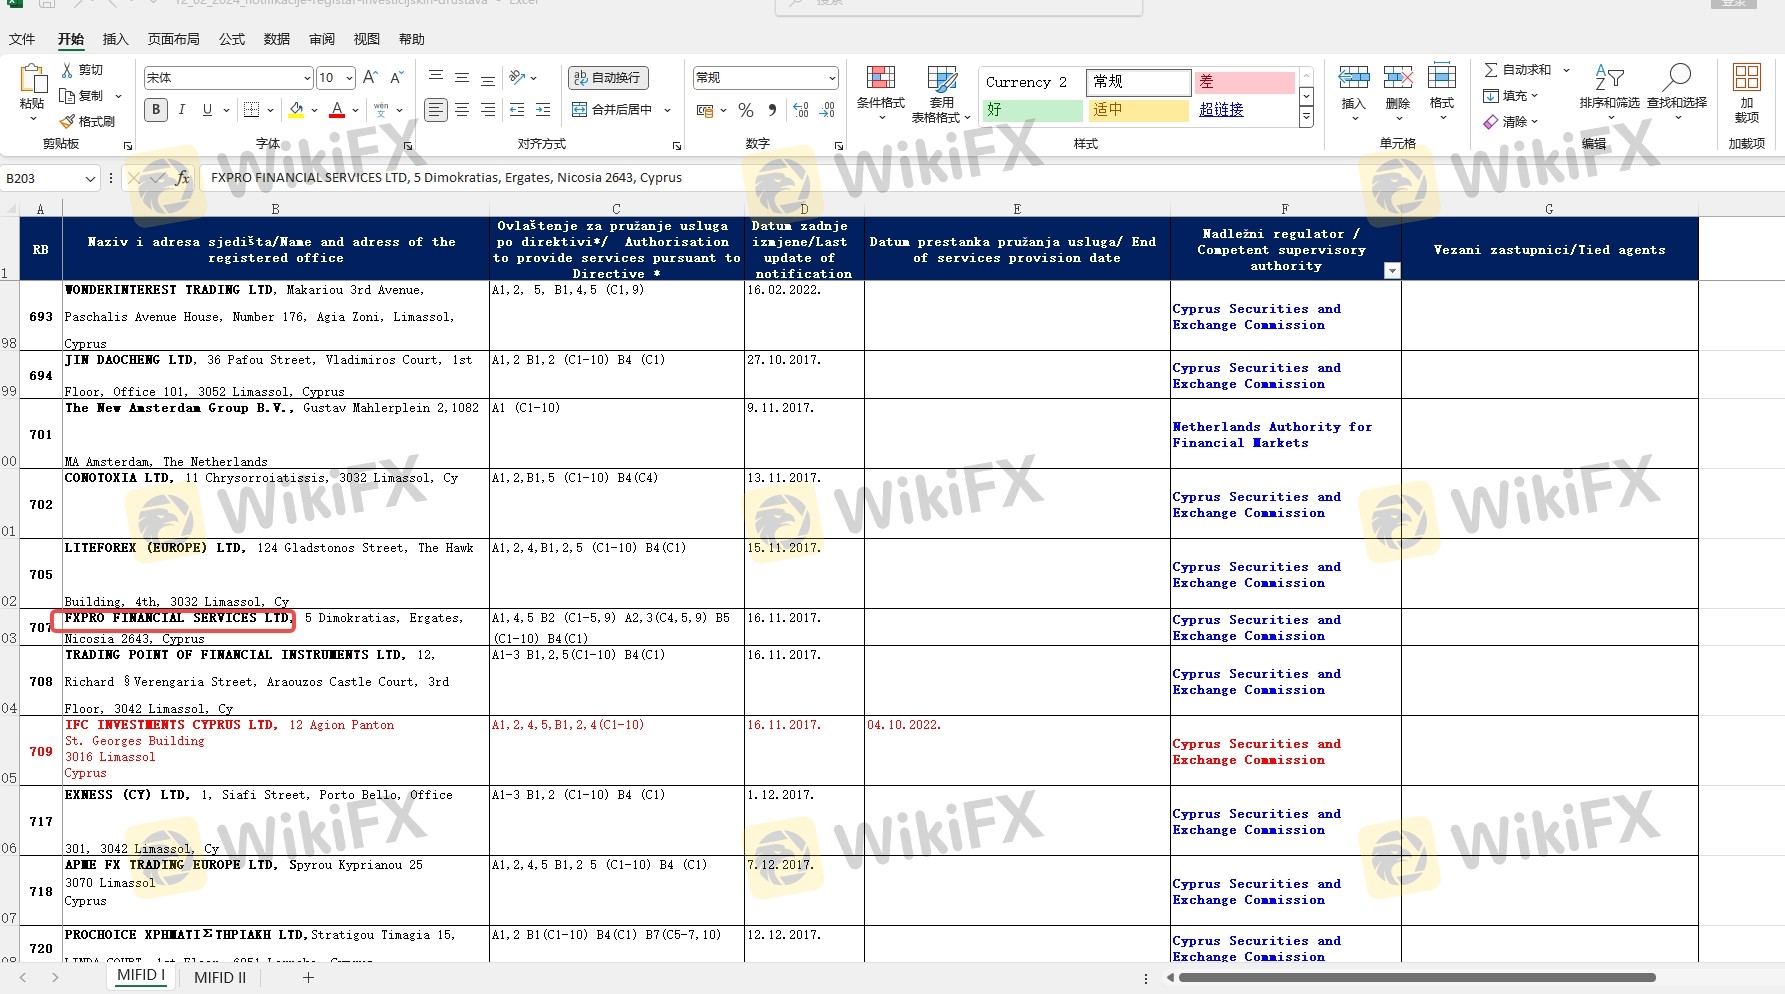Open the font name dropdown
The height and width of the screenshot is (994, 1785).
(x=307, y=78)
